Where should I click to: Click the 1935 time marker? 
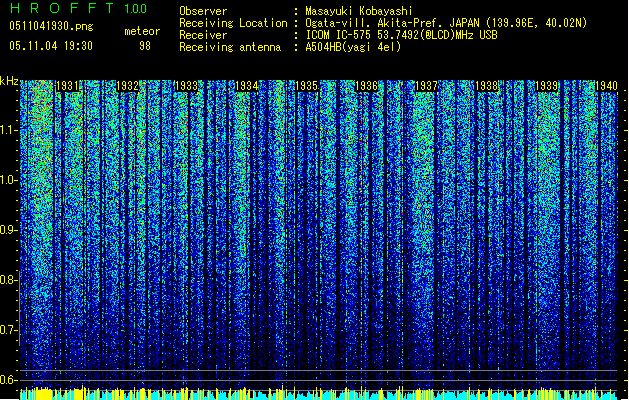(306, 86)
